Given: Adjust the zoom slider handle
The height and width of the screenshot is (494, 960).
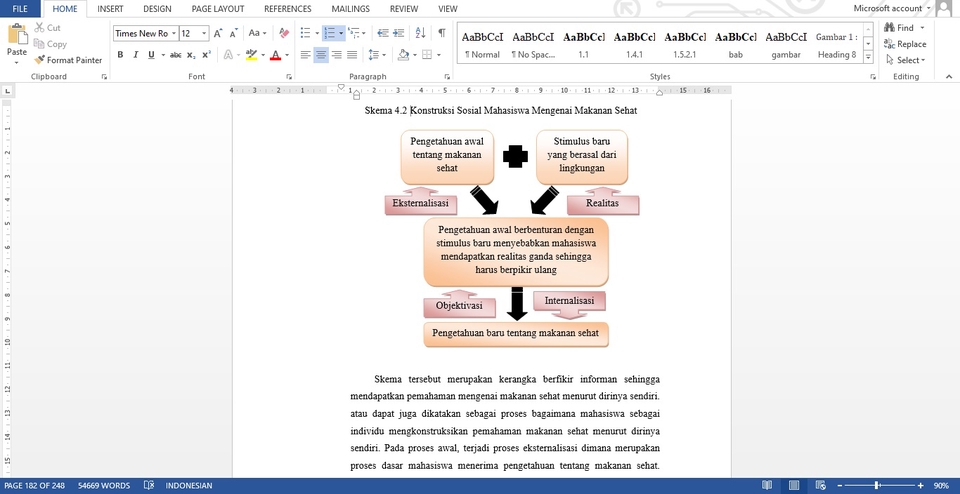Looking at the screenshot, I should click(877, 485).
